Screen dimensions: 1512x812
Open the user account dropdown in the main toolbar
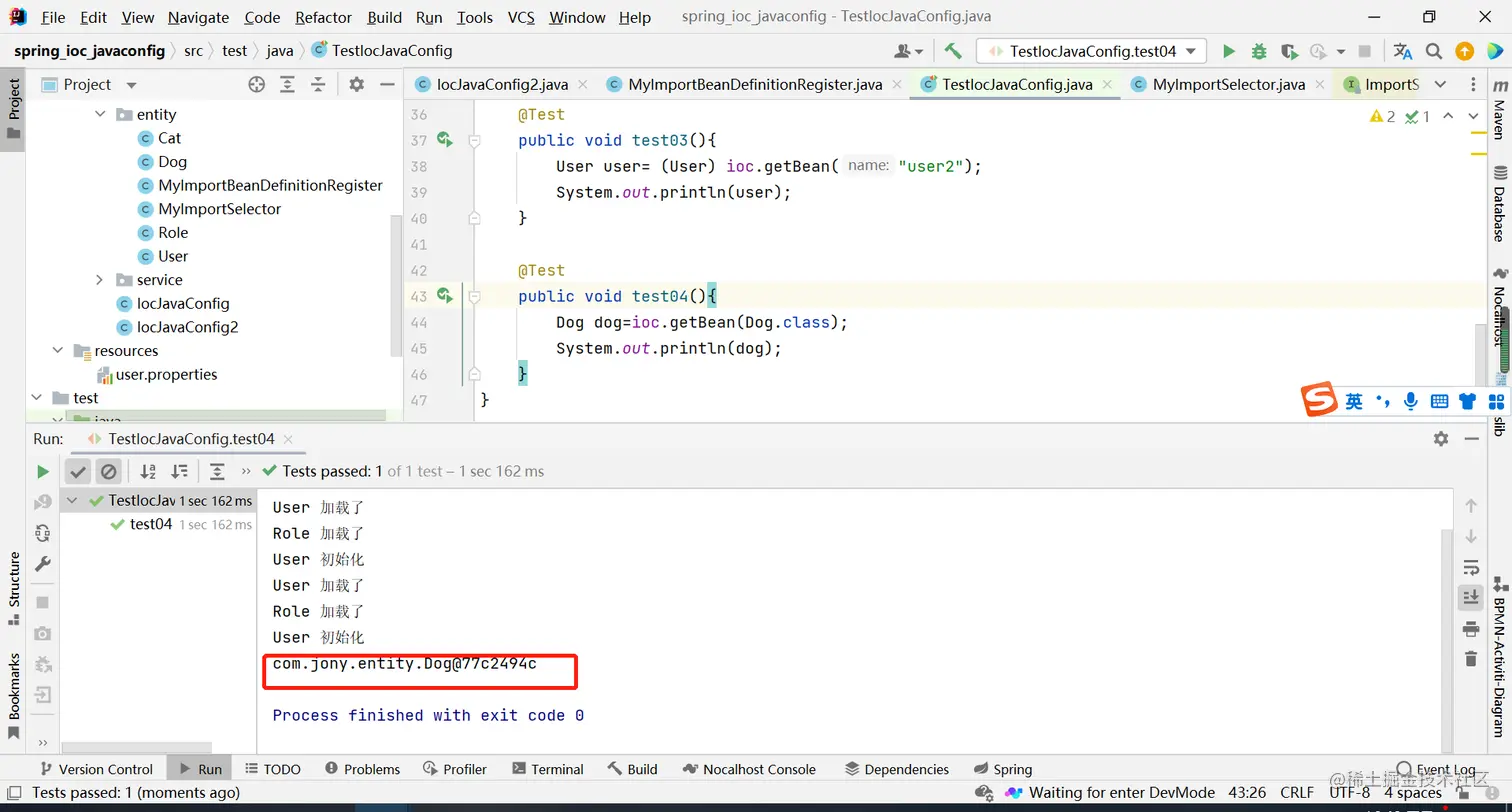[x=908, y=51]
